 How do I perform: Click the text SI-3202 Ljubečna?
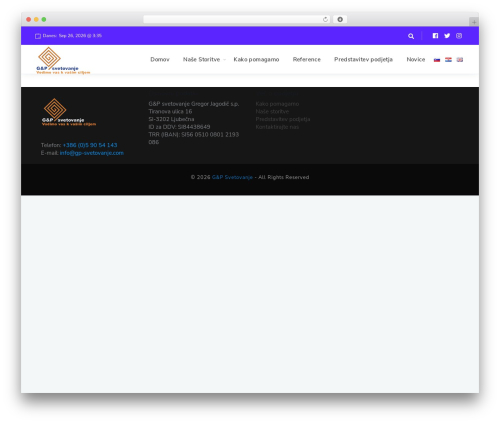coord(171,119)
